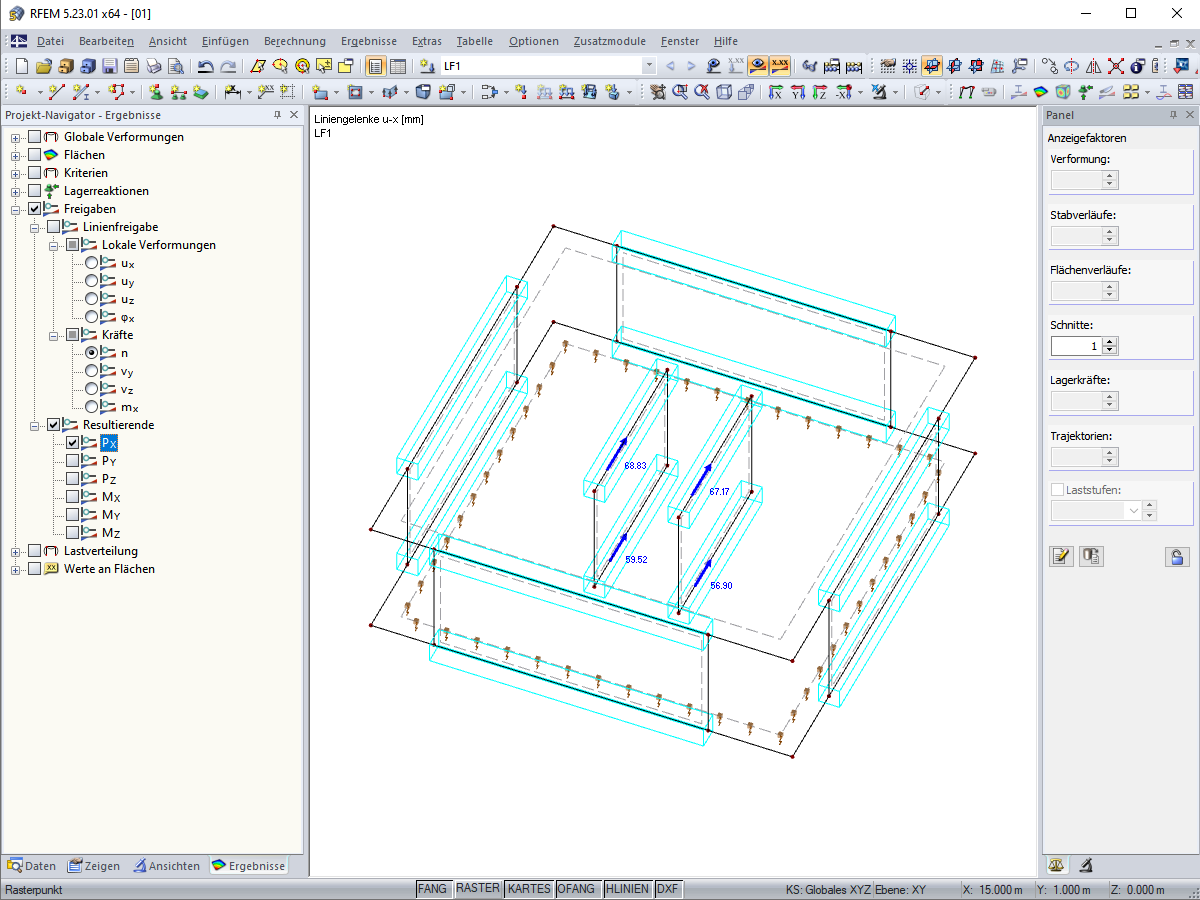Expand the Lastverteilung tree node
1200x900 pixels.
click(16, 551)
